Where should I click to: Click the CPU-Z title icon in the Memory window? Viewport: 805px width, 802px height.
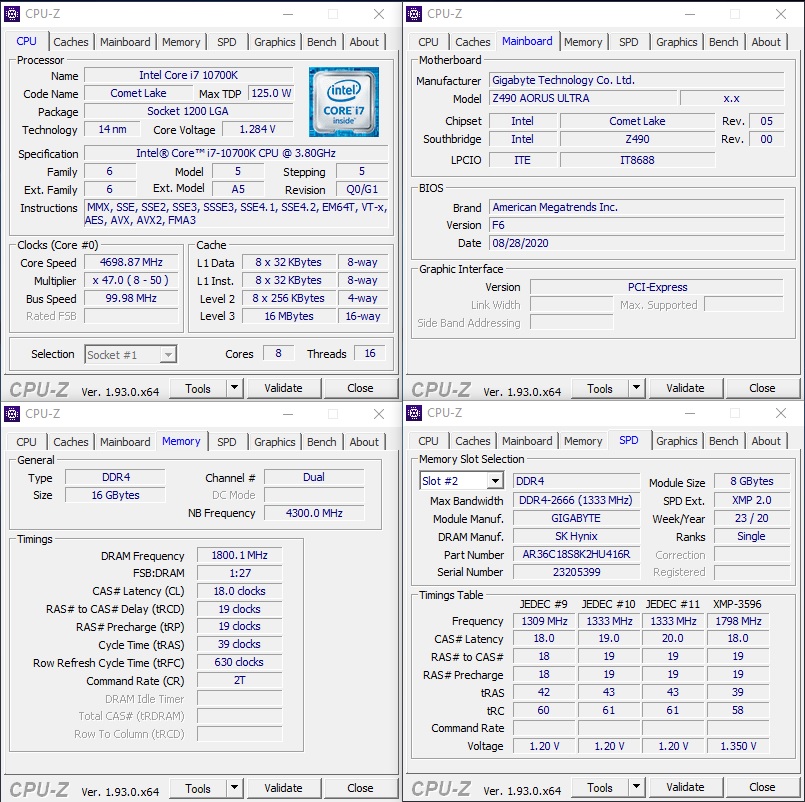click(x=13, y=414)
